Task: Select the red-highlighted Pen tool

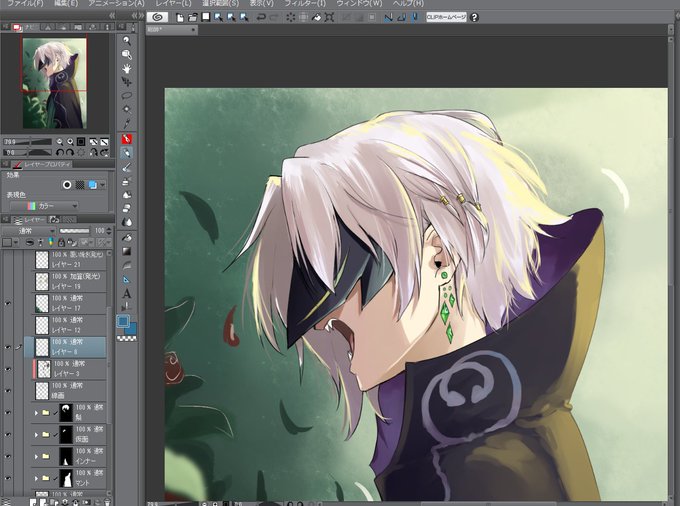Action: point(127,139)
